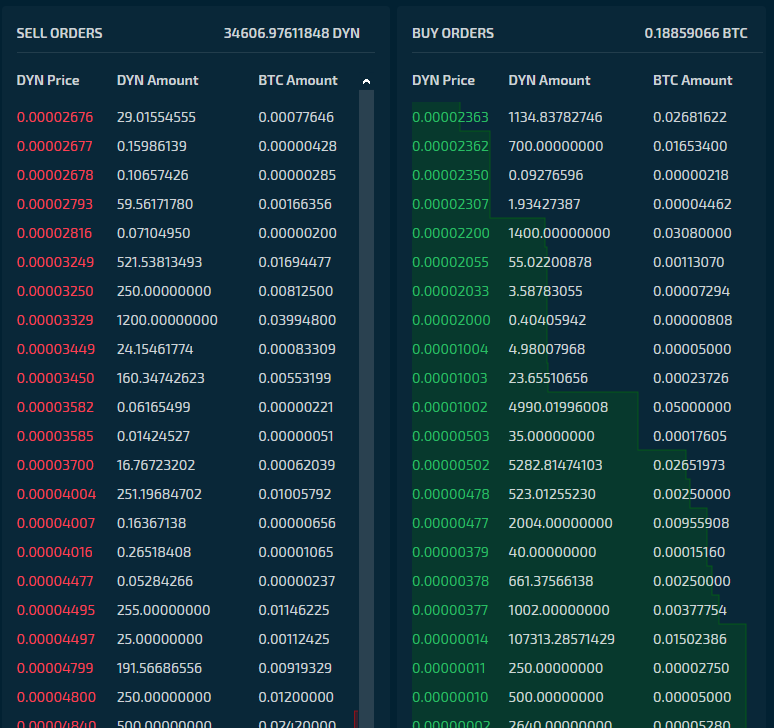The height and width of the screenshot is (728, 774).
Task: Select buy order priced 0.00002363
Action: pyautogui.click(x=580, y=117)
